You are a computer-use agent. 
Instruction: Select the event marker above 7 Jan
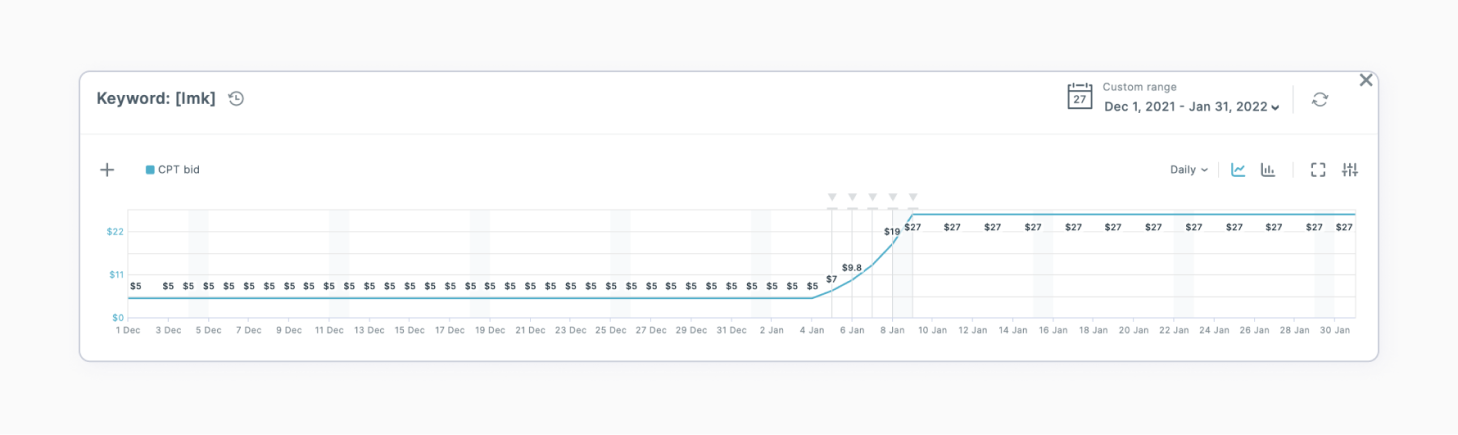pos(872,198)
